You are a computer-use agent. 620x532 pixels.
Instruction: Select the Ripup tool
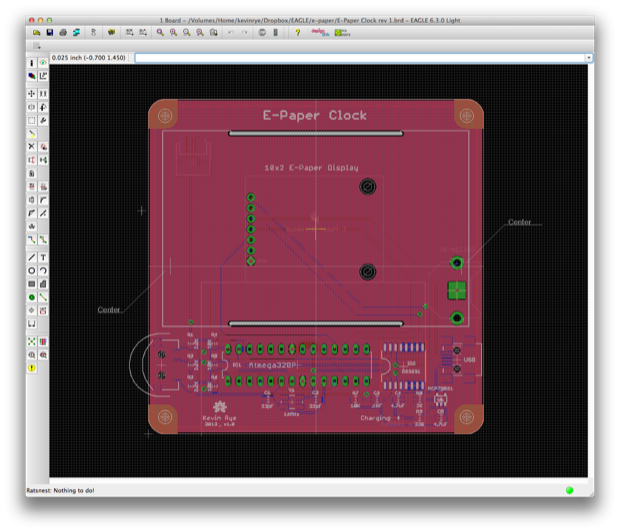43,240
